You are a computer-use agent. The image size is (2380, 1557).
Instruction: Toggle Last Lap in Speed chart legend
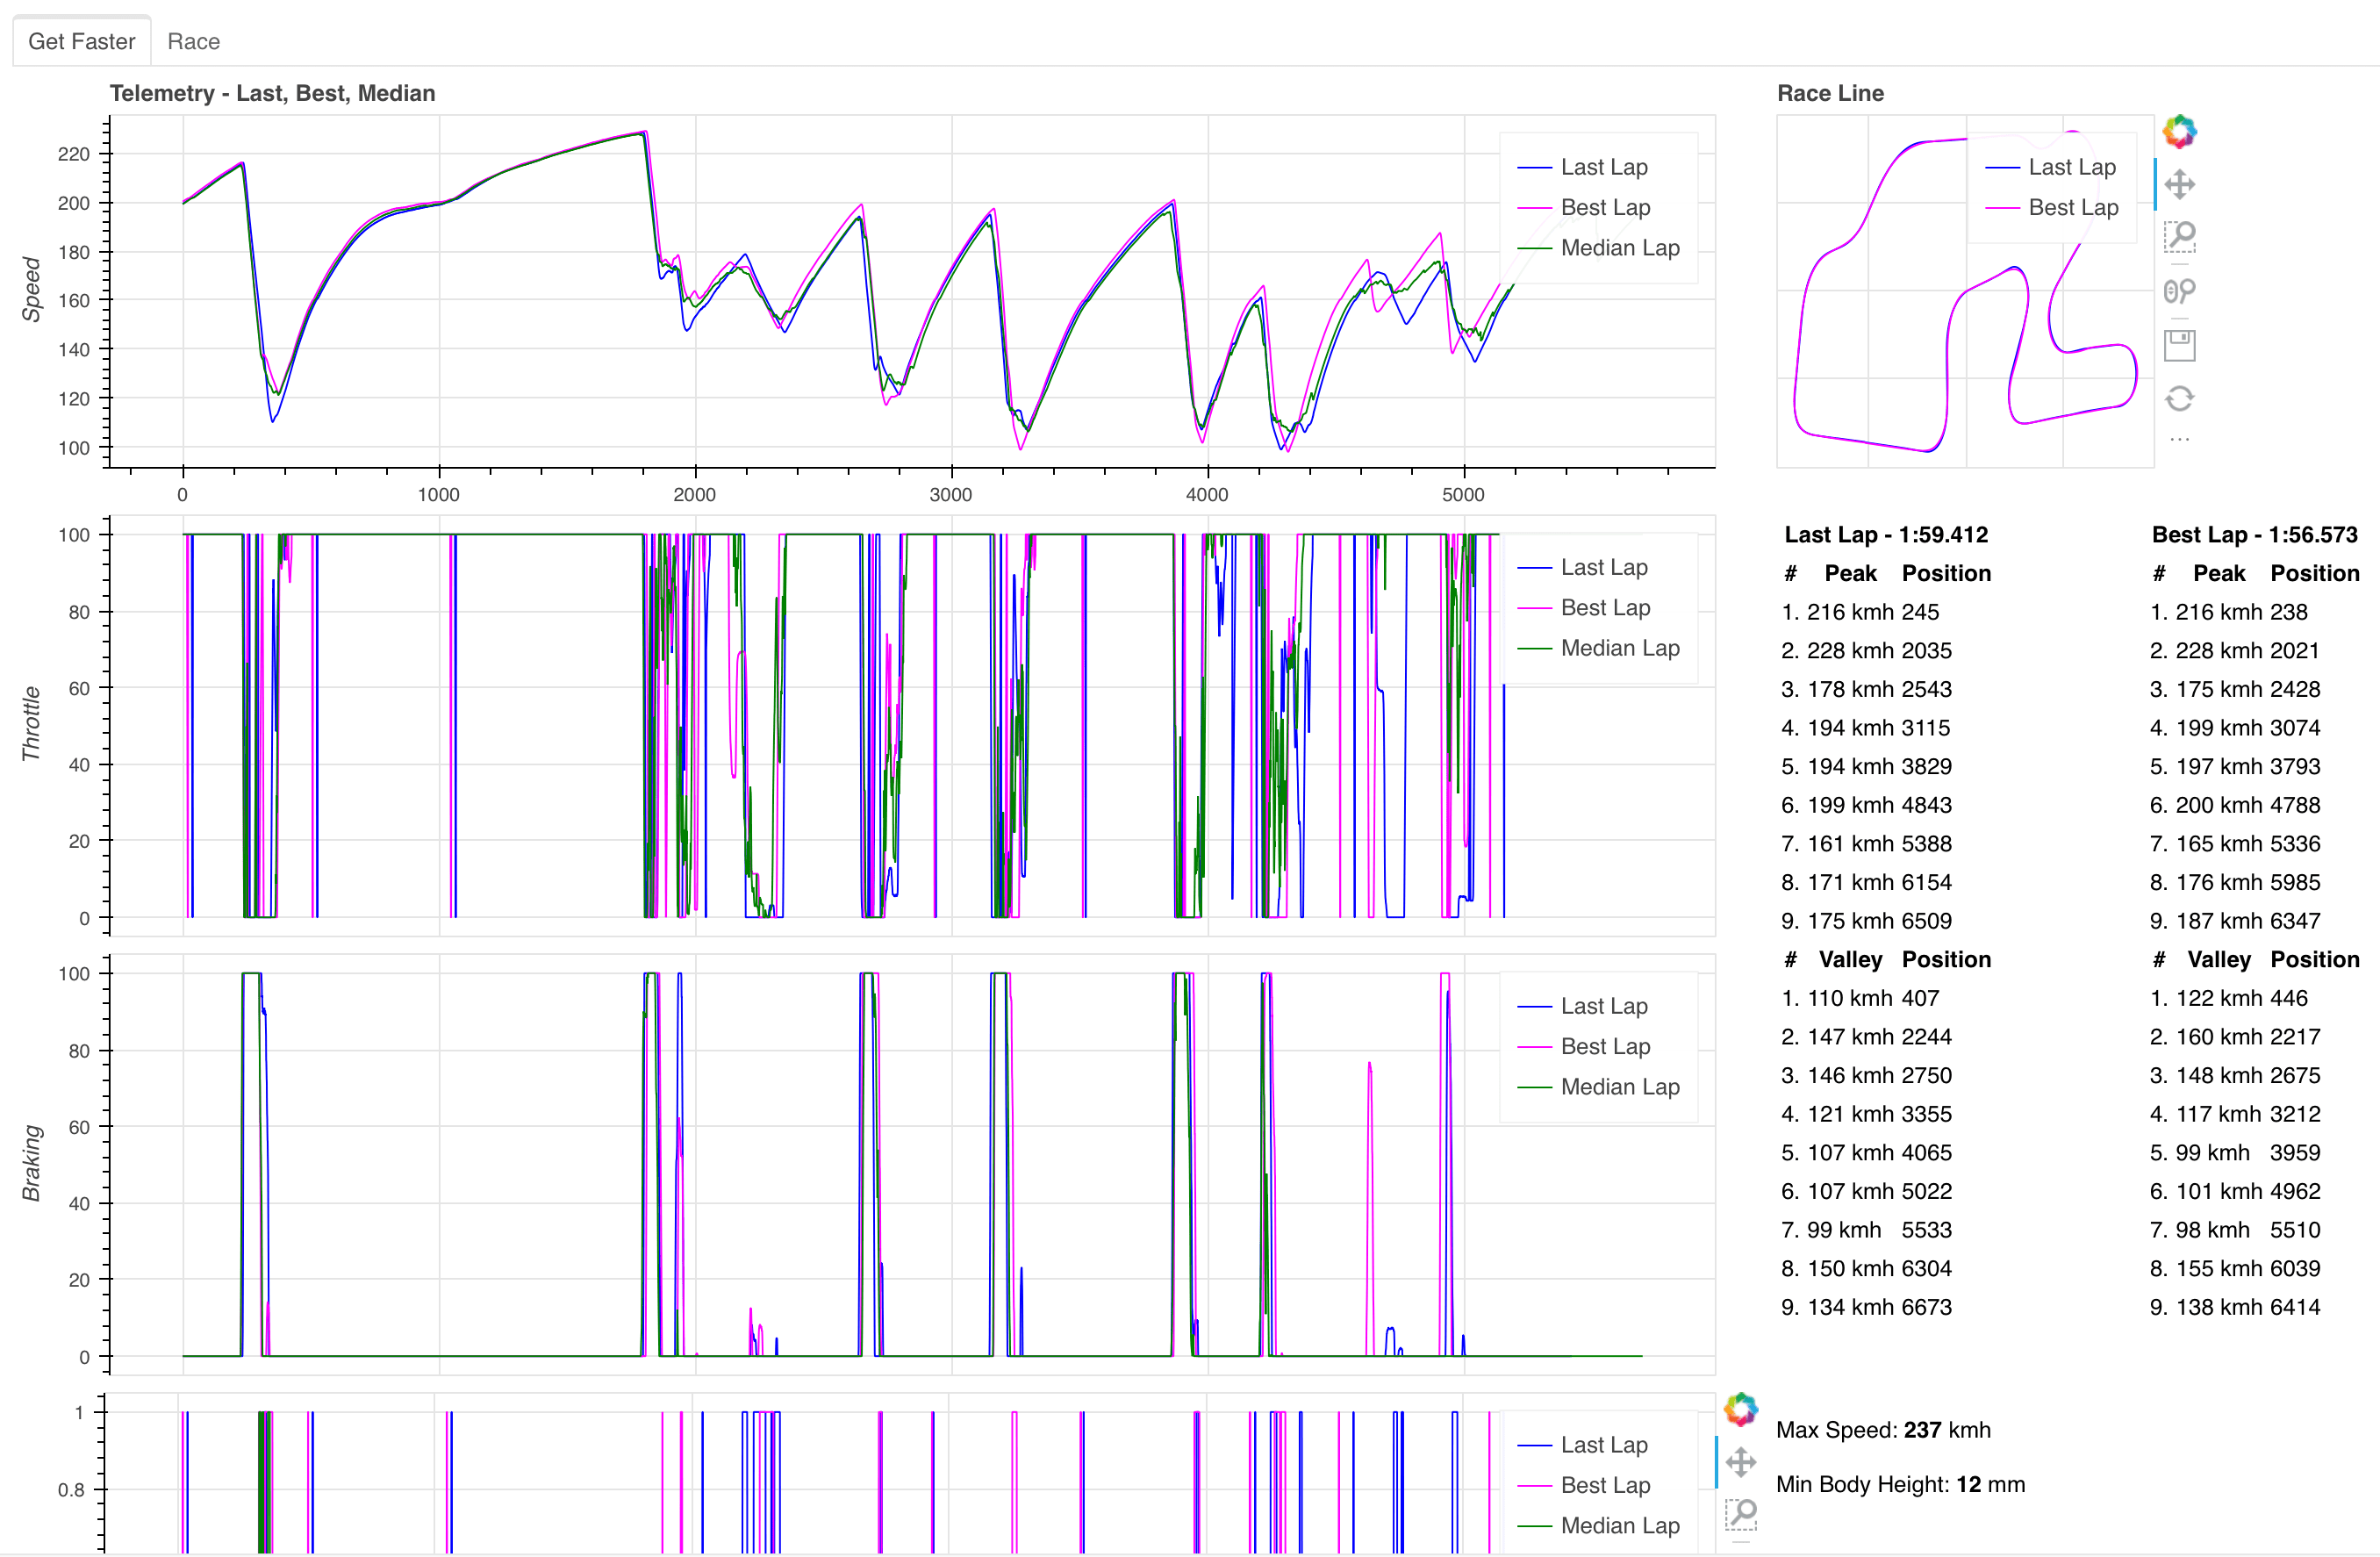pos(1603,168)
